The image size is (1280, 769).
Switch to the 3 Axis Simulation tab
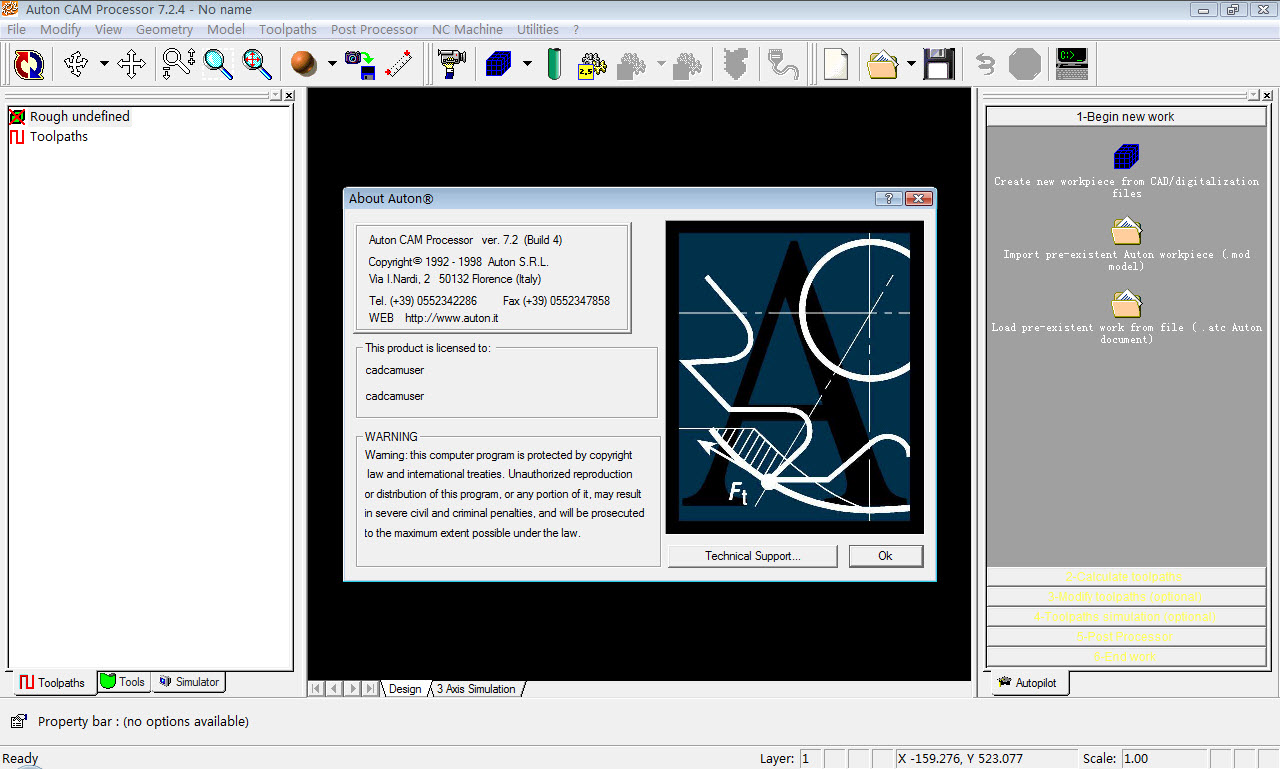point(476,688)
